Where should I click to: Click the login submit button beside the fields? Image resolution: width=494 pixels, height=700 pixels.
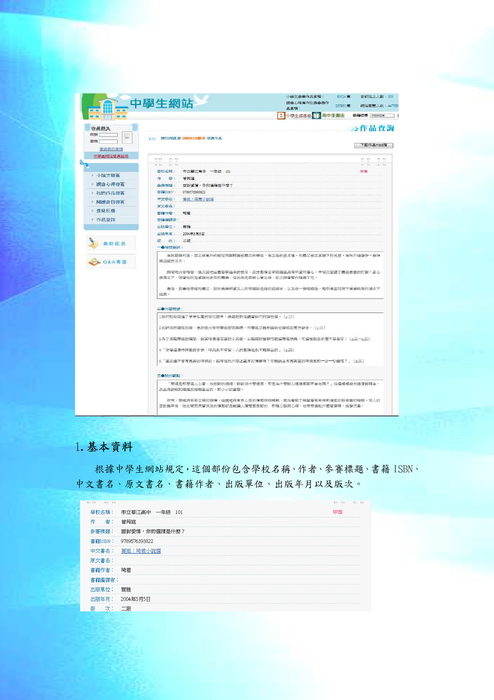click(127, 137)
